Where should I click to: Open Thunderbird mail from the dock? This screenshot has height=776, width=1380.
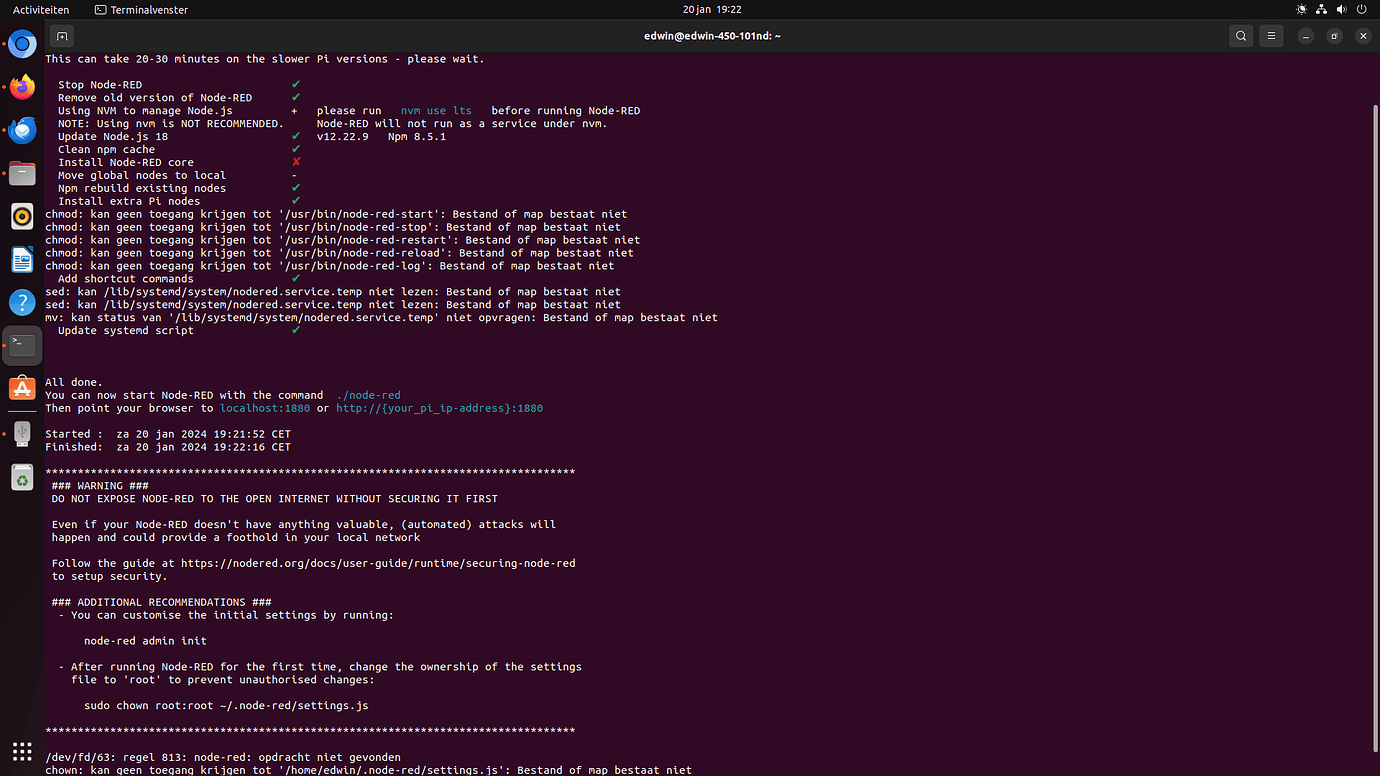click(x=22, y=130)
